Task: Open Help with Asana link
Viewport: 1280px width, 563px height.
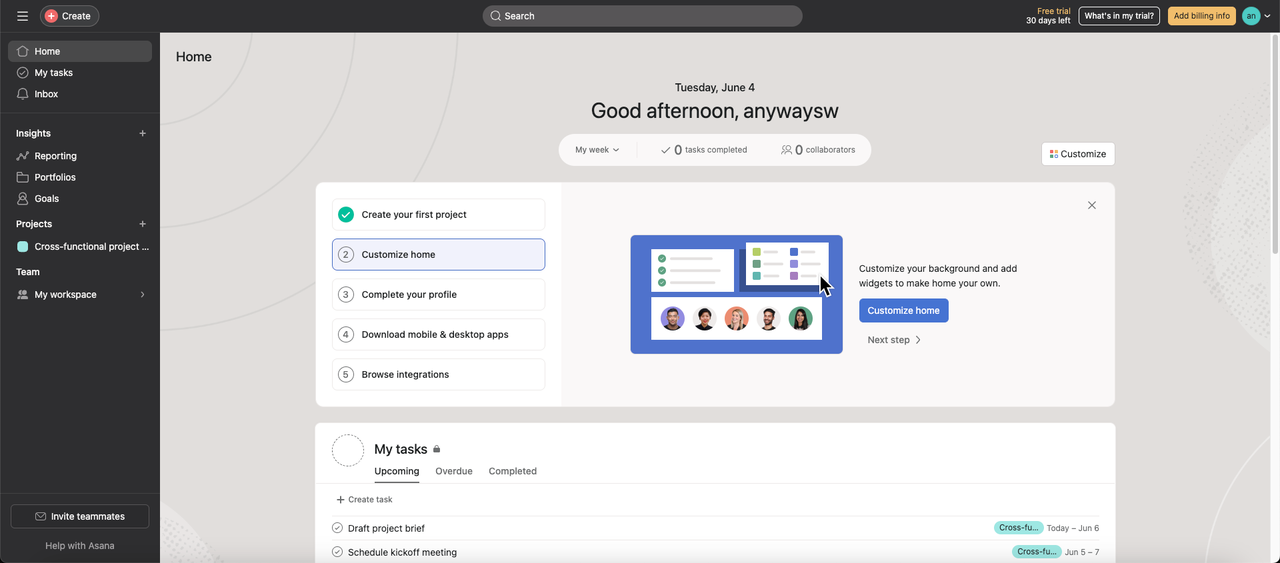Action: 80,546
